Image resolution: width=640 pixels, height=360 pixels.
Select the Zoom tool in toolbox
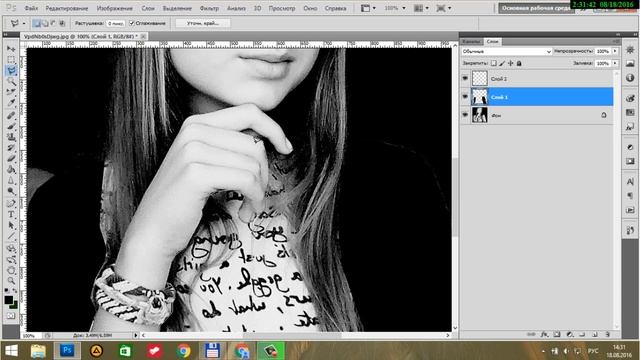click(x=11, y=281)
